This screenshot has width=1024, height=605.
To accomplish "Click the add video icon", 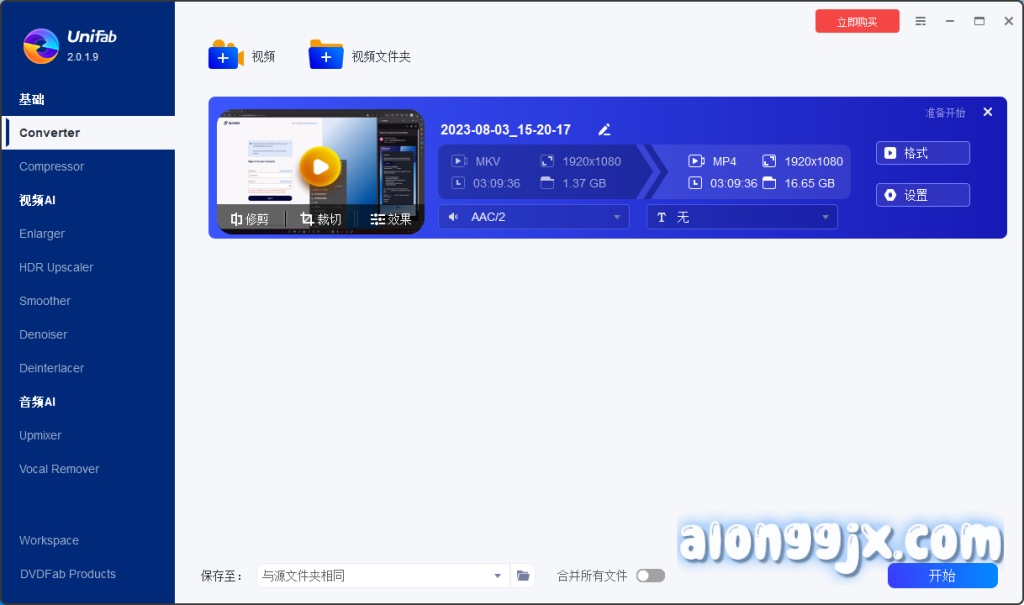I will pyautogui.click(x=225, y=56).
